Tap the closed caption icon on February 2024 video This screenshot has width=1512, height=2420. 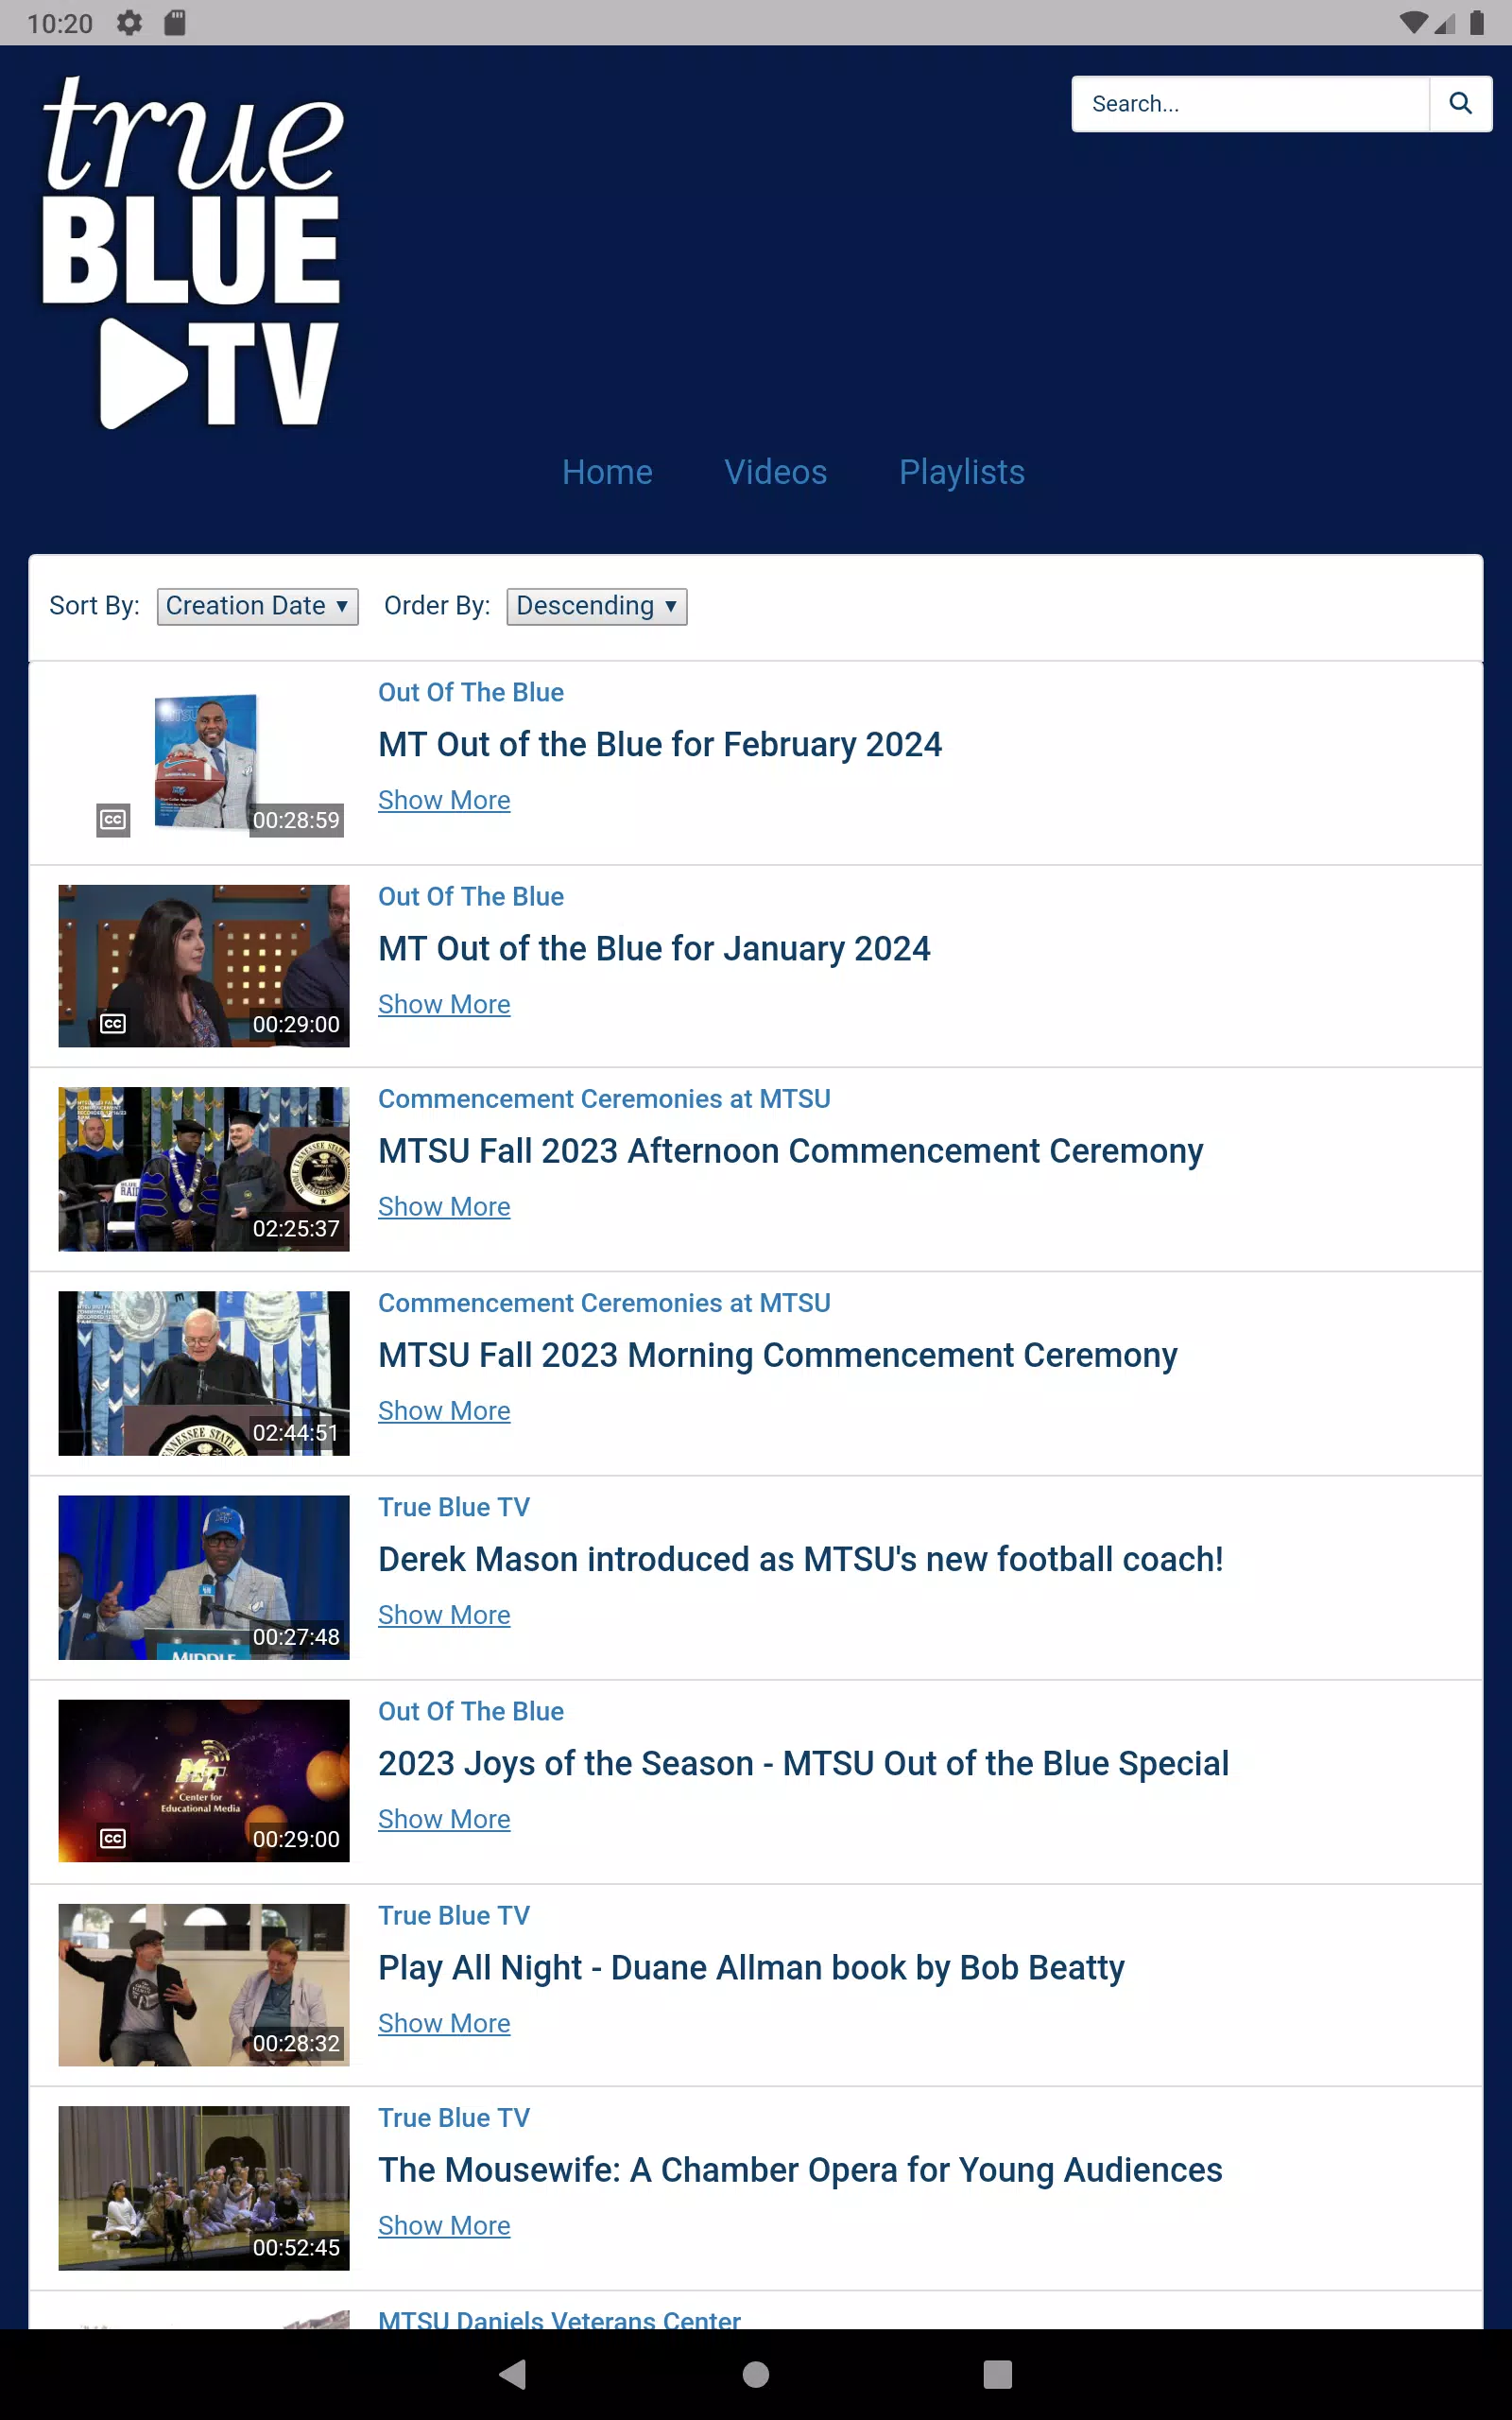pyautogui.click(x=113, y=820)
